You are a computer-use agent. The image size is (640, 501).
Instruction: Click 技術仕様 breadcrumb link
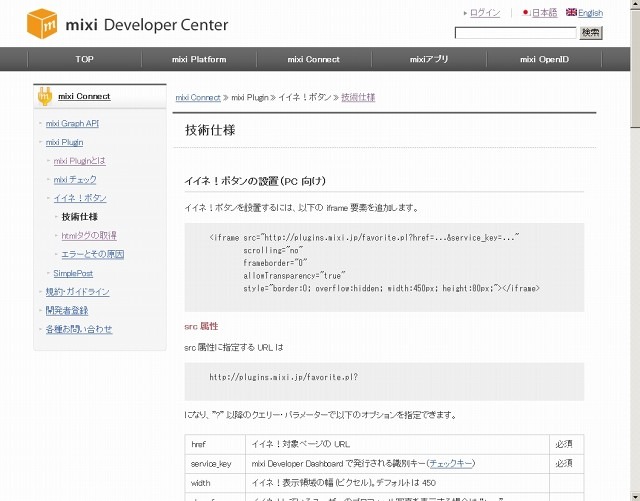pos(358,97)
